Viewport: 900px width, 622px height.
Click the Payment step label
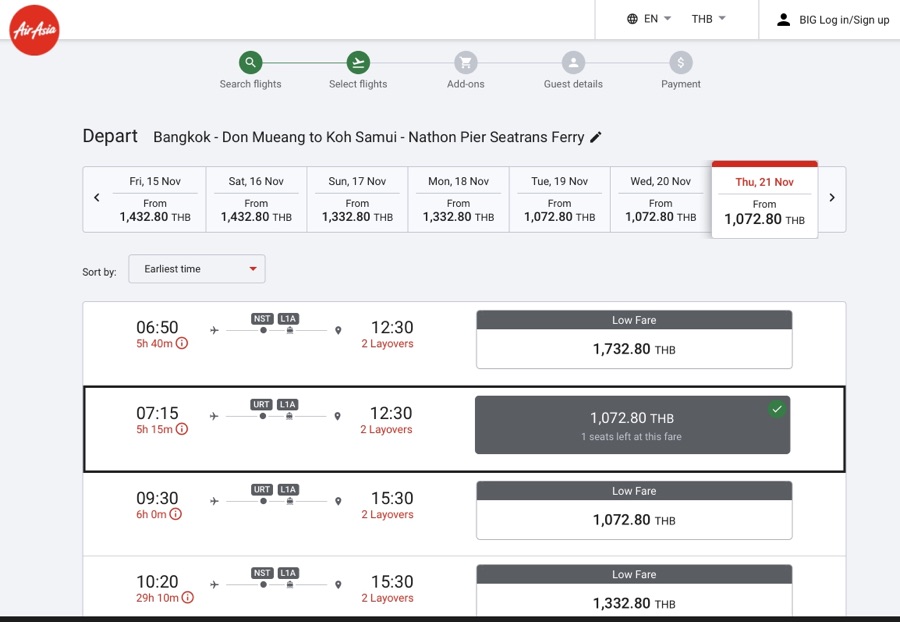681,84
